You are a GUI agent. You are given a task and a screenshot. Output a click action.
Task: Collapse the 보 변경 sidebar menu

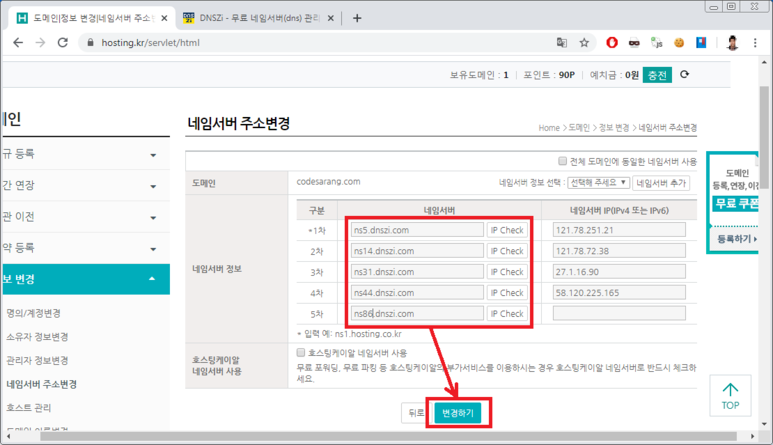click(x=86, y=279)
